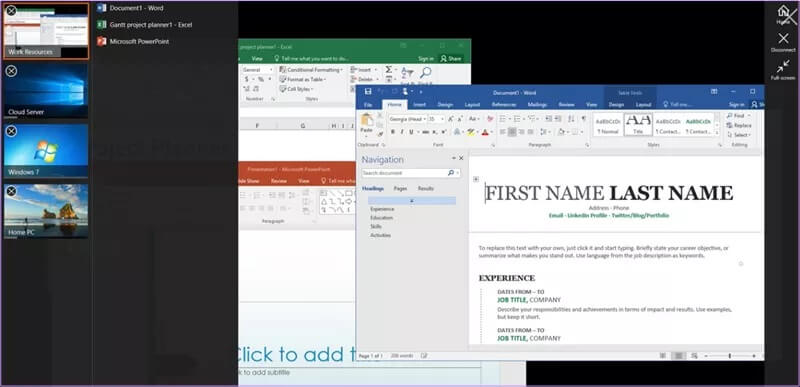Click the Bullets list icon in Word
800x387 pixels.
click(x=503, y=119)
